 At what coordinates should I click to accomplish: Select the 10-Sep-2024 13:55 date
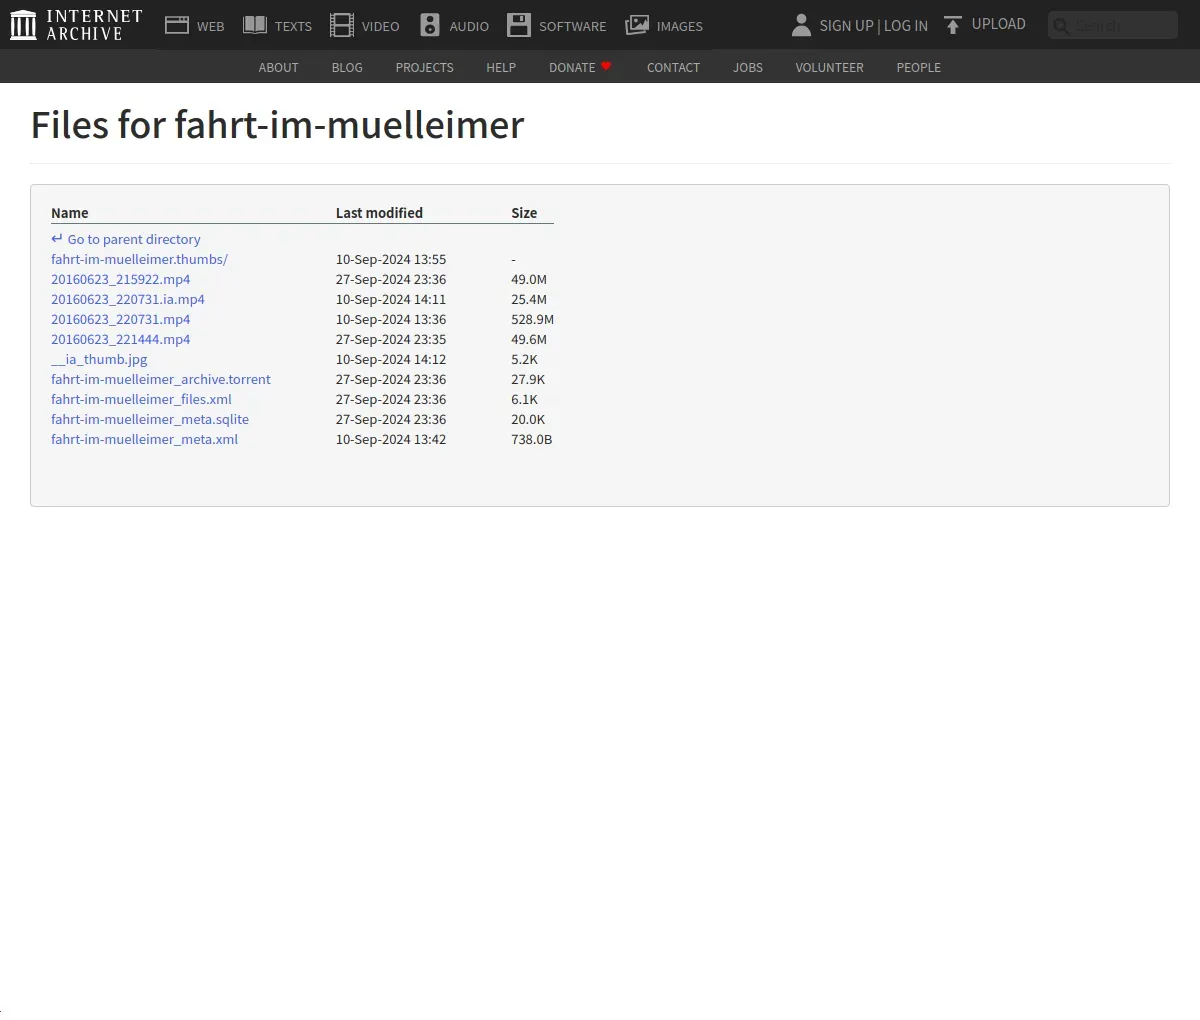point(391,259)
